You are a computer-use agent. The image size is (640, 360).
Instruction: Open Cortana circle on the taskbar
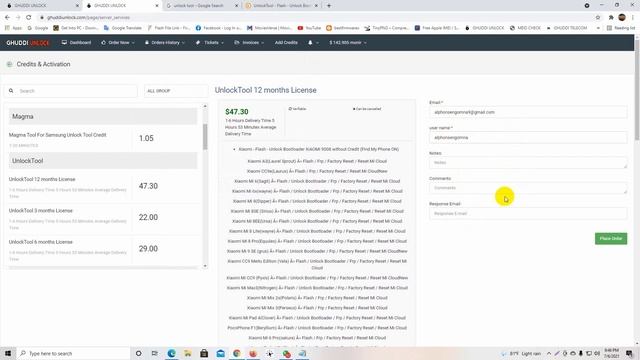(138, 353)
